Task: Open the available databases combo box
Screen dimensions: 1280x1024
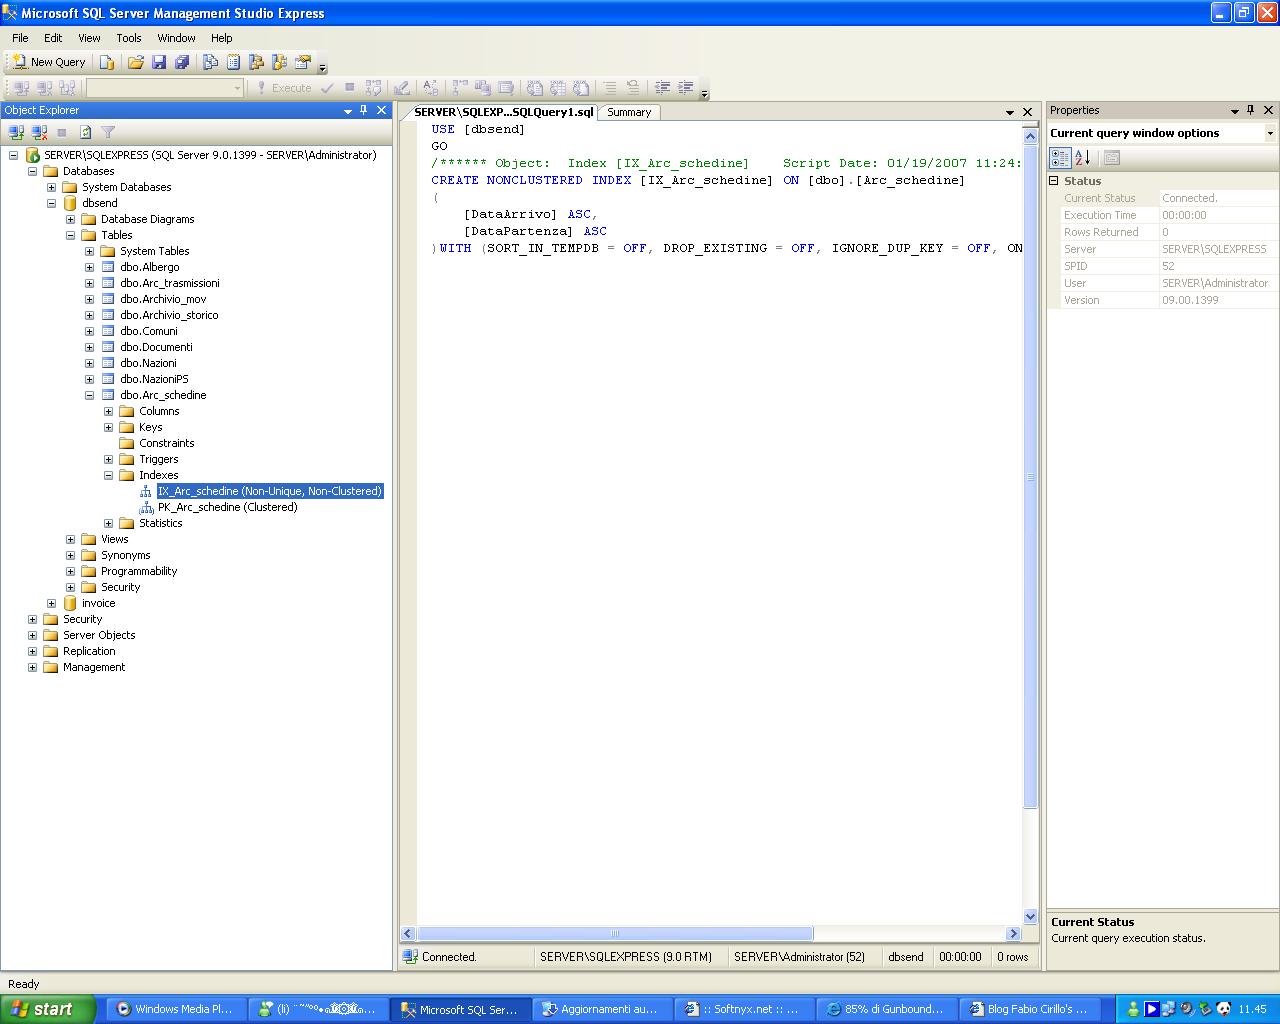Action: click(x=165, y=88)
